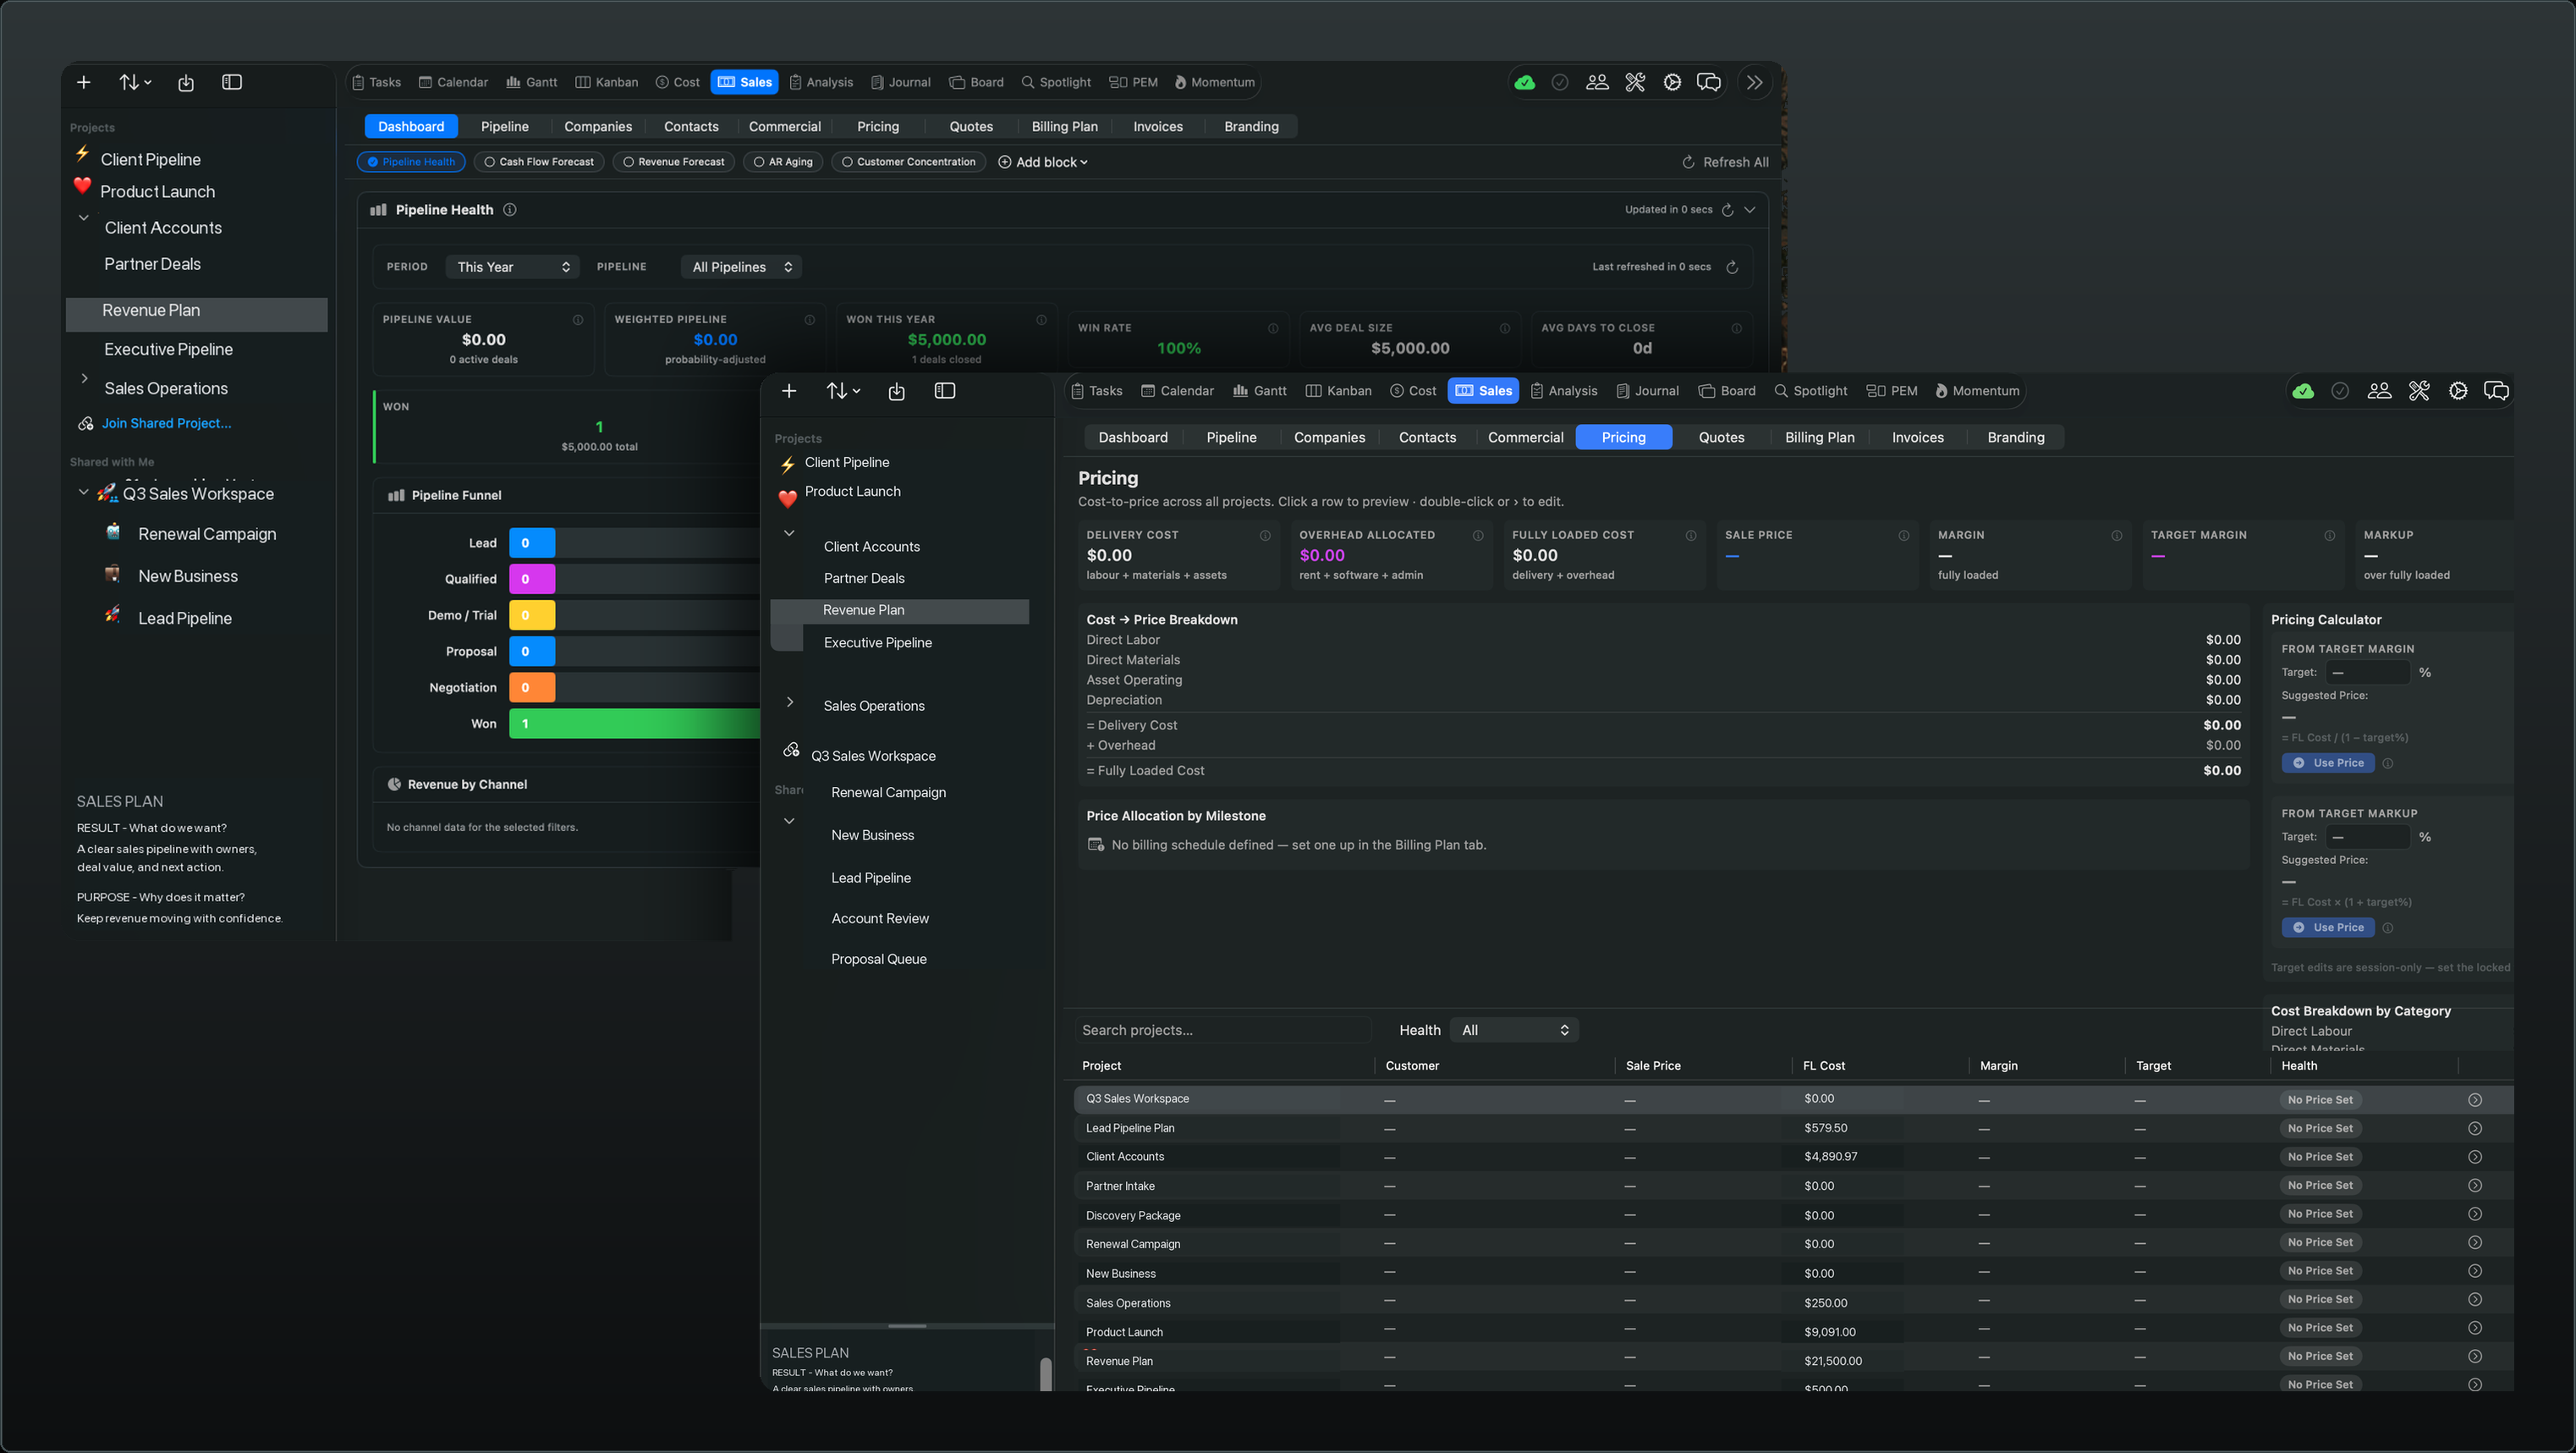Image resolution: width=2576 pixels, height=1453 pixels.
Task: Switch to Kanban view in back window
Action: pos(607,82)
